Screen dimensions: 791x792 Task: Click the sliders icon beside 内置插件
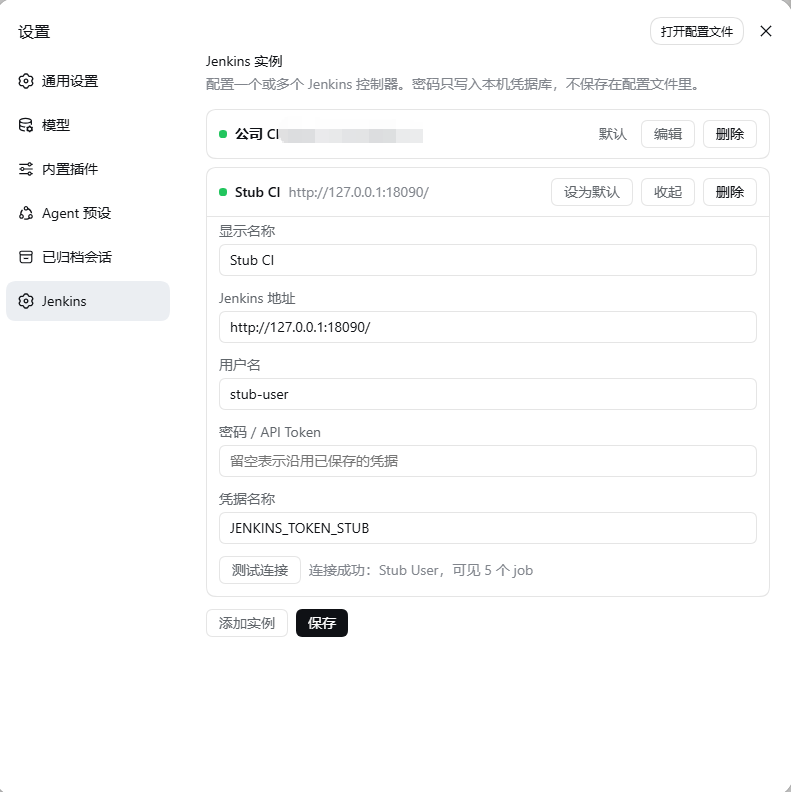[x=26, y=169]
